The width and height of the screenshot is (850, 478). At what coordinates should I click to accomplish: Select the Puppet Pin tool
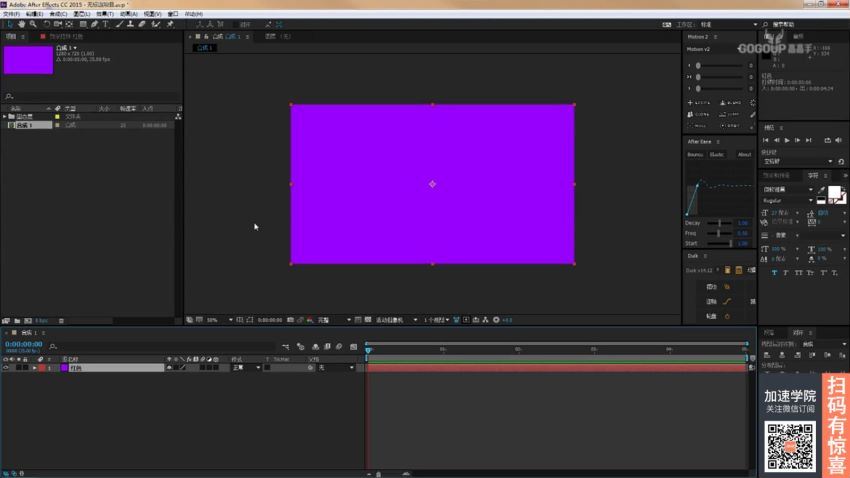click(170, 24)
